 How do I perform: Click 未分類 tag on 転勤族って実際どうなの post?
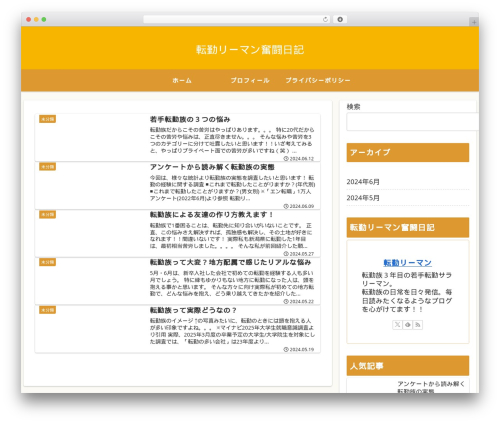(47, 310)
